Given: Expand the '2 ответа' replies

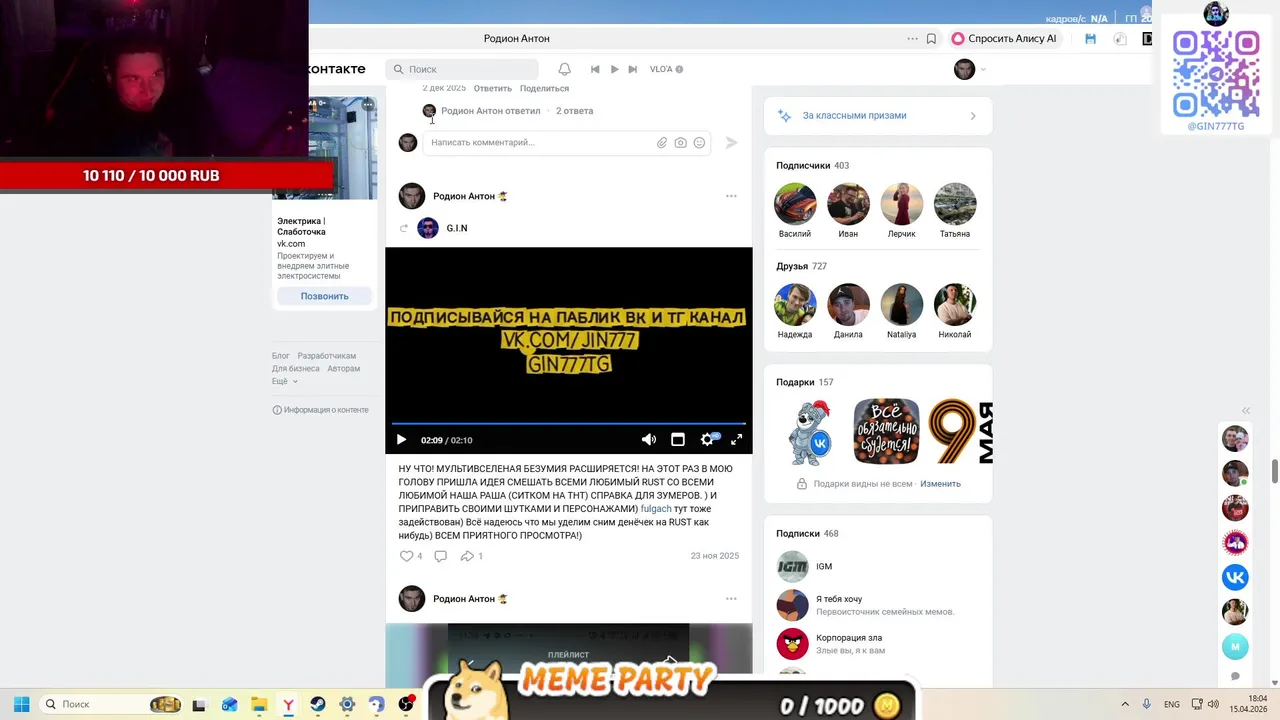Looking at the screenshot, I should (574, 111).
